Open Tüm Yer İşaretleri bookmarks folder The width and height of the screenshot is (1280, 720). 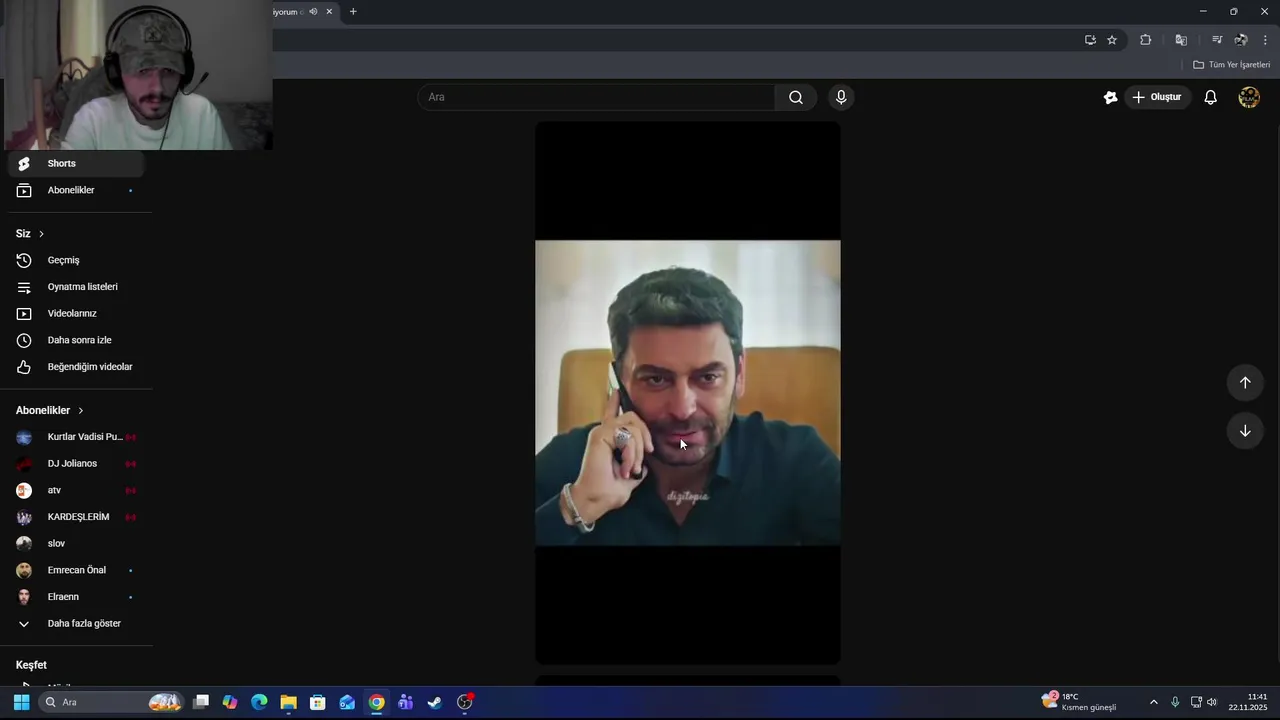[1232, 65]
